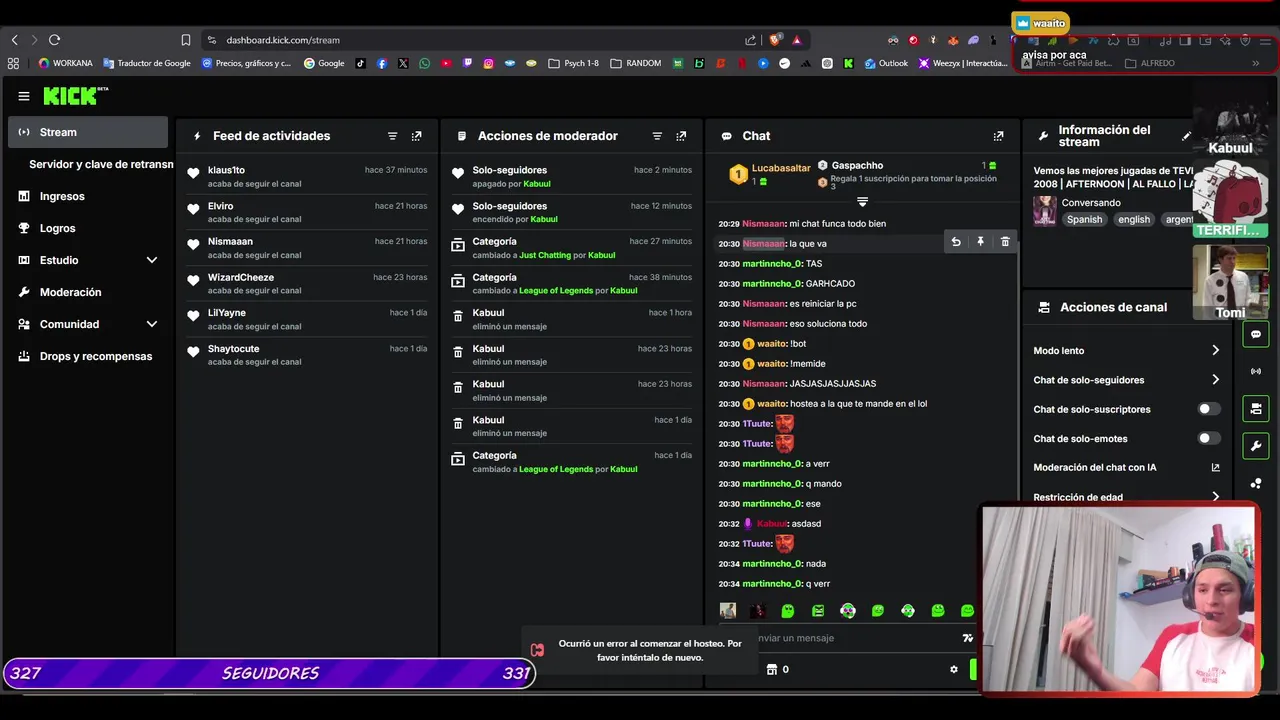Open the Outlook bookmark
This screenshot has height=720, width=1280.
(x=886, y=63)
